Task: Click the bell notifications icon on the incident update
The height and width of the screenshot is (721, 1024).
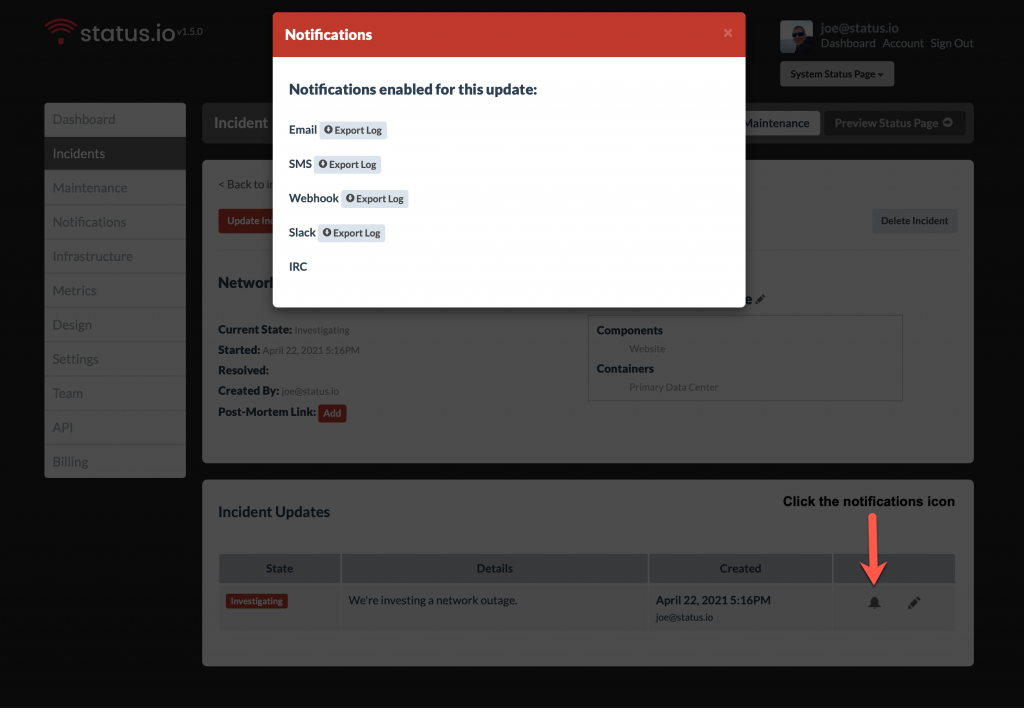Action: click(873, 602)
